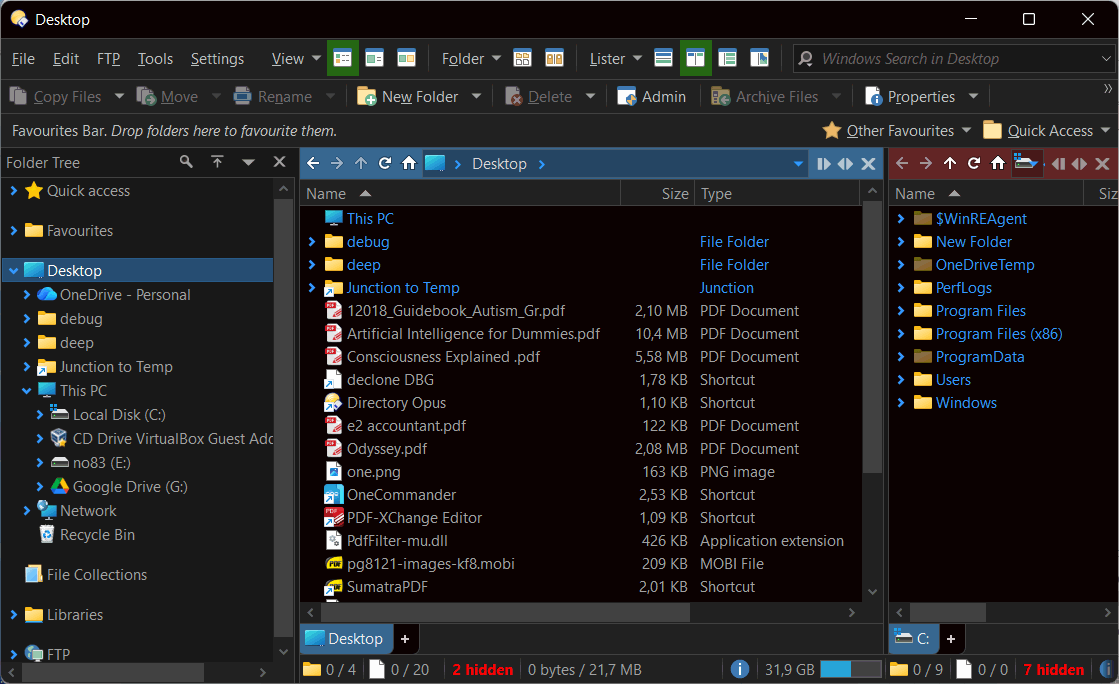
Task: Open the FTP menu
Action: [x=108, y=58]
